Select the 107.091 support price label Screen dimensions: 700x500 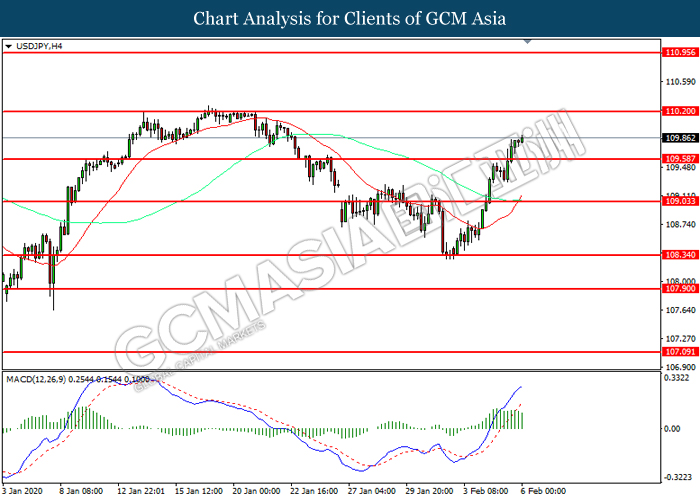coord(680,352)
